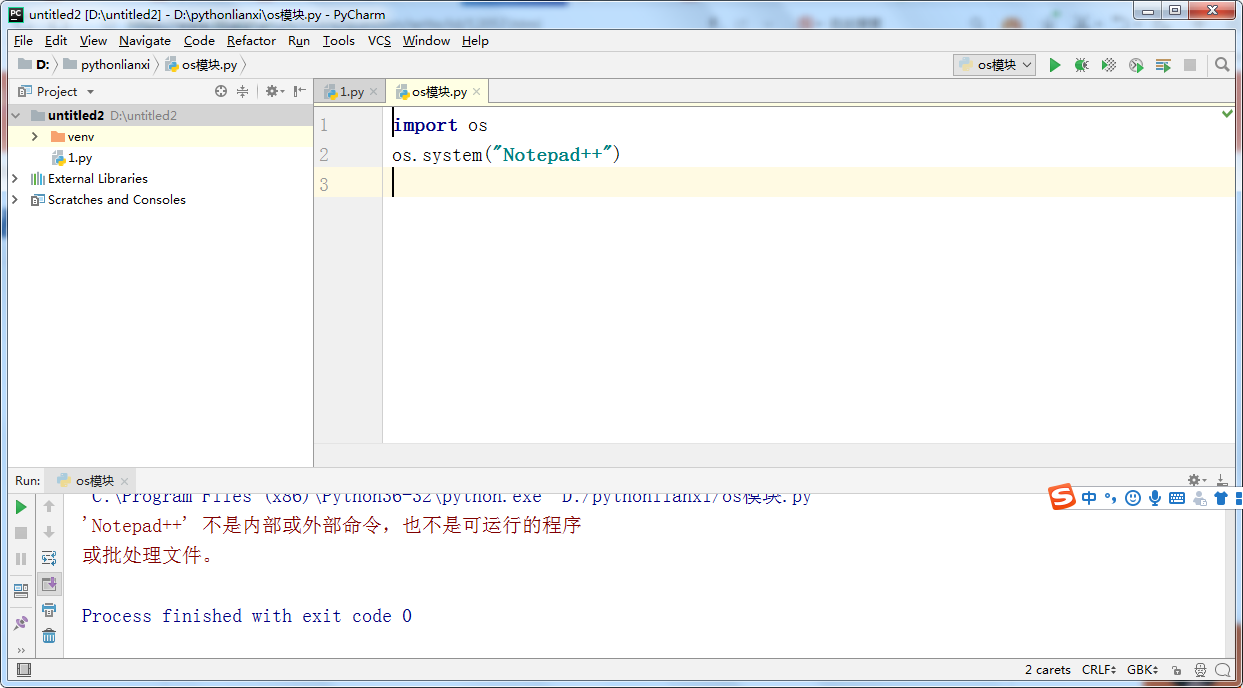Viewport: 1243px width, 688px height.
Task: Click the grey Stop icon in top toolbar
Action: [1190, 65]
